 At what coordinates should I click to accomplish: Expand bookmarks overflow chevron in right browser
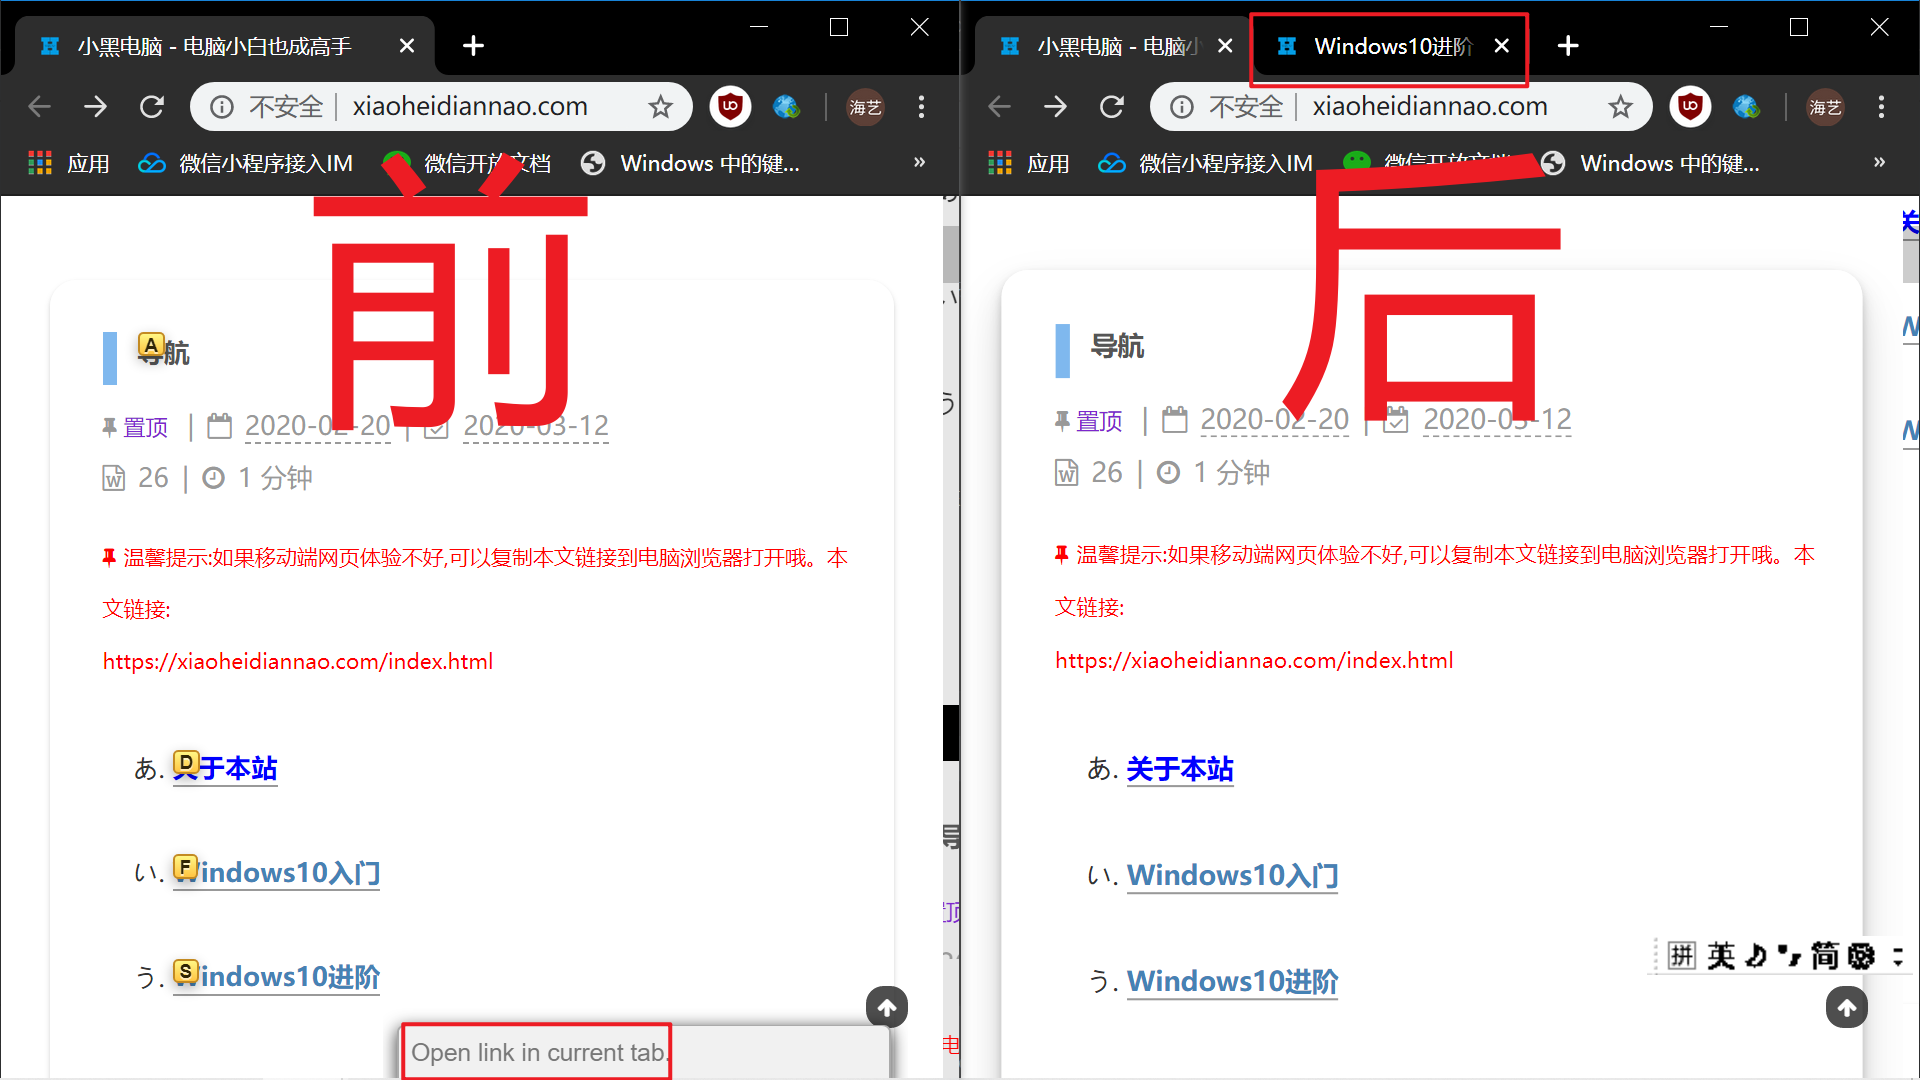[x=1879, y=162]
